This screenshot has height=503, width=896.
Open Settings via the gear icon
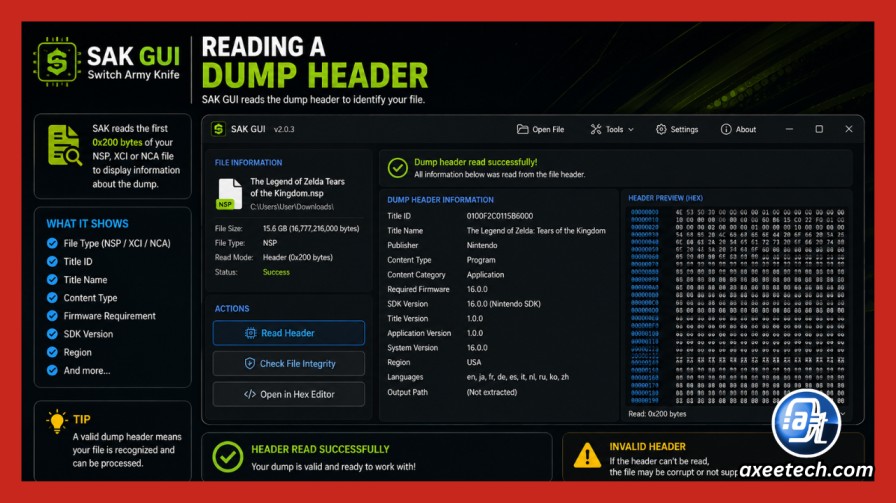[x=661, y=129]
